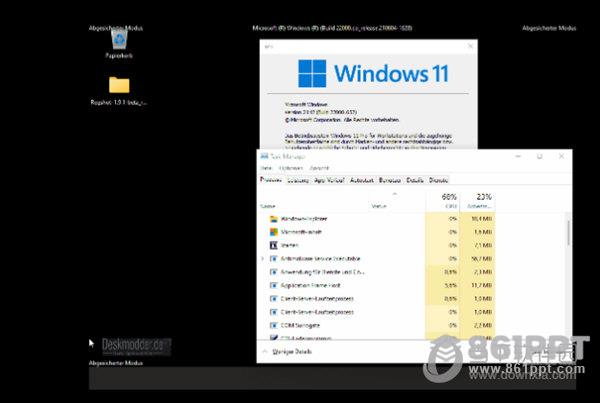600x403 pixels.
Task: Switch to the Dienste tab
Action: pos(438,180)
